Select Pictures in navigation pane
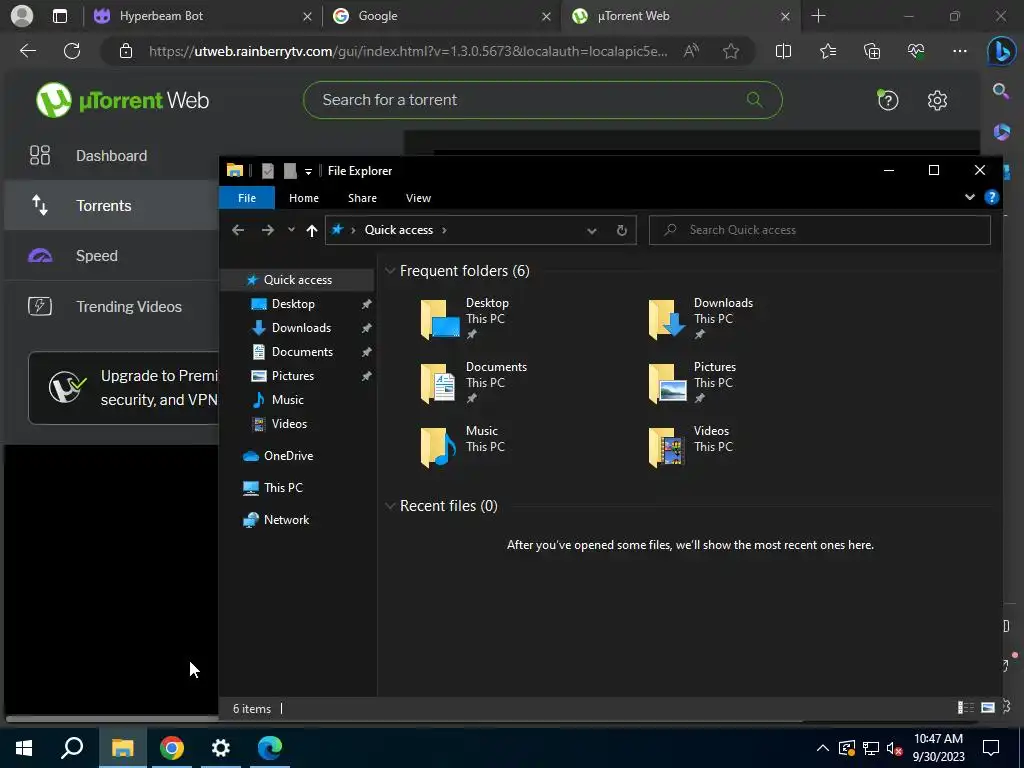This screenshot has width=1024, height=768. pos(293,376)
